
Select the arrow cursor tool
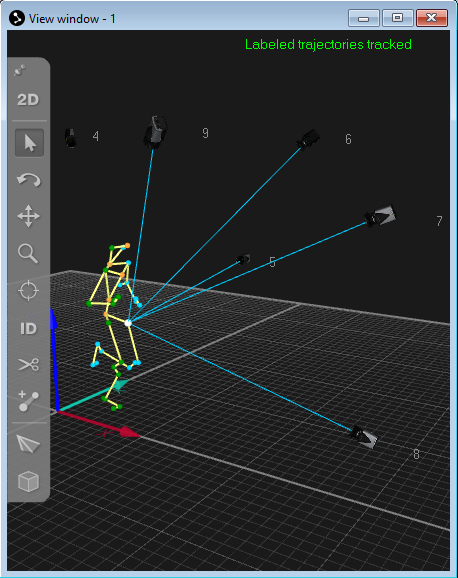(x=29, y=143)
